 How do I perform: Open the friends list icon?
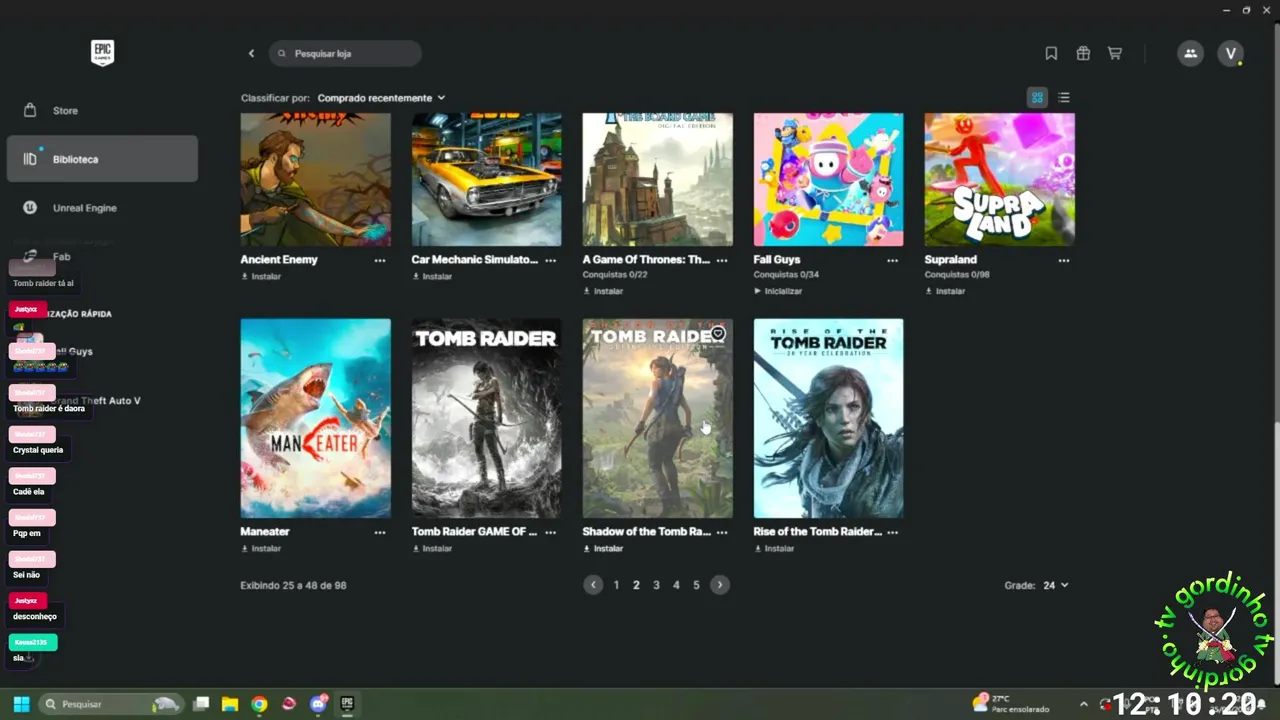(x=1190, y=53)
